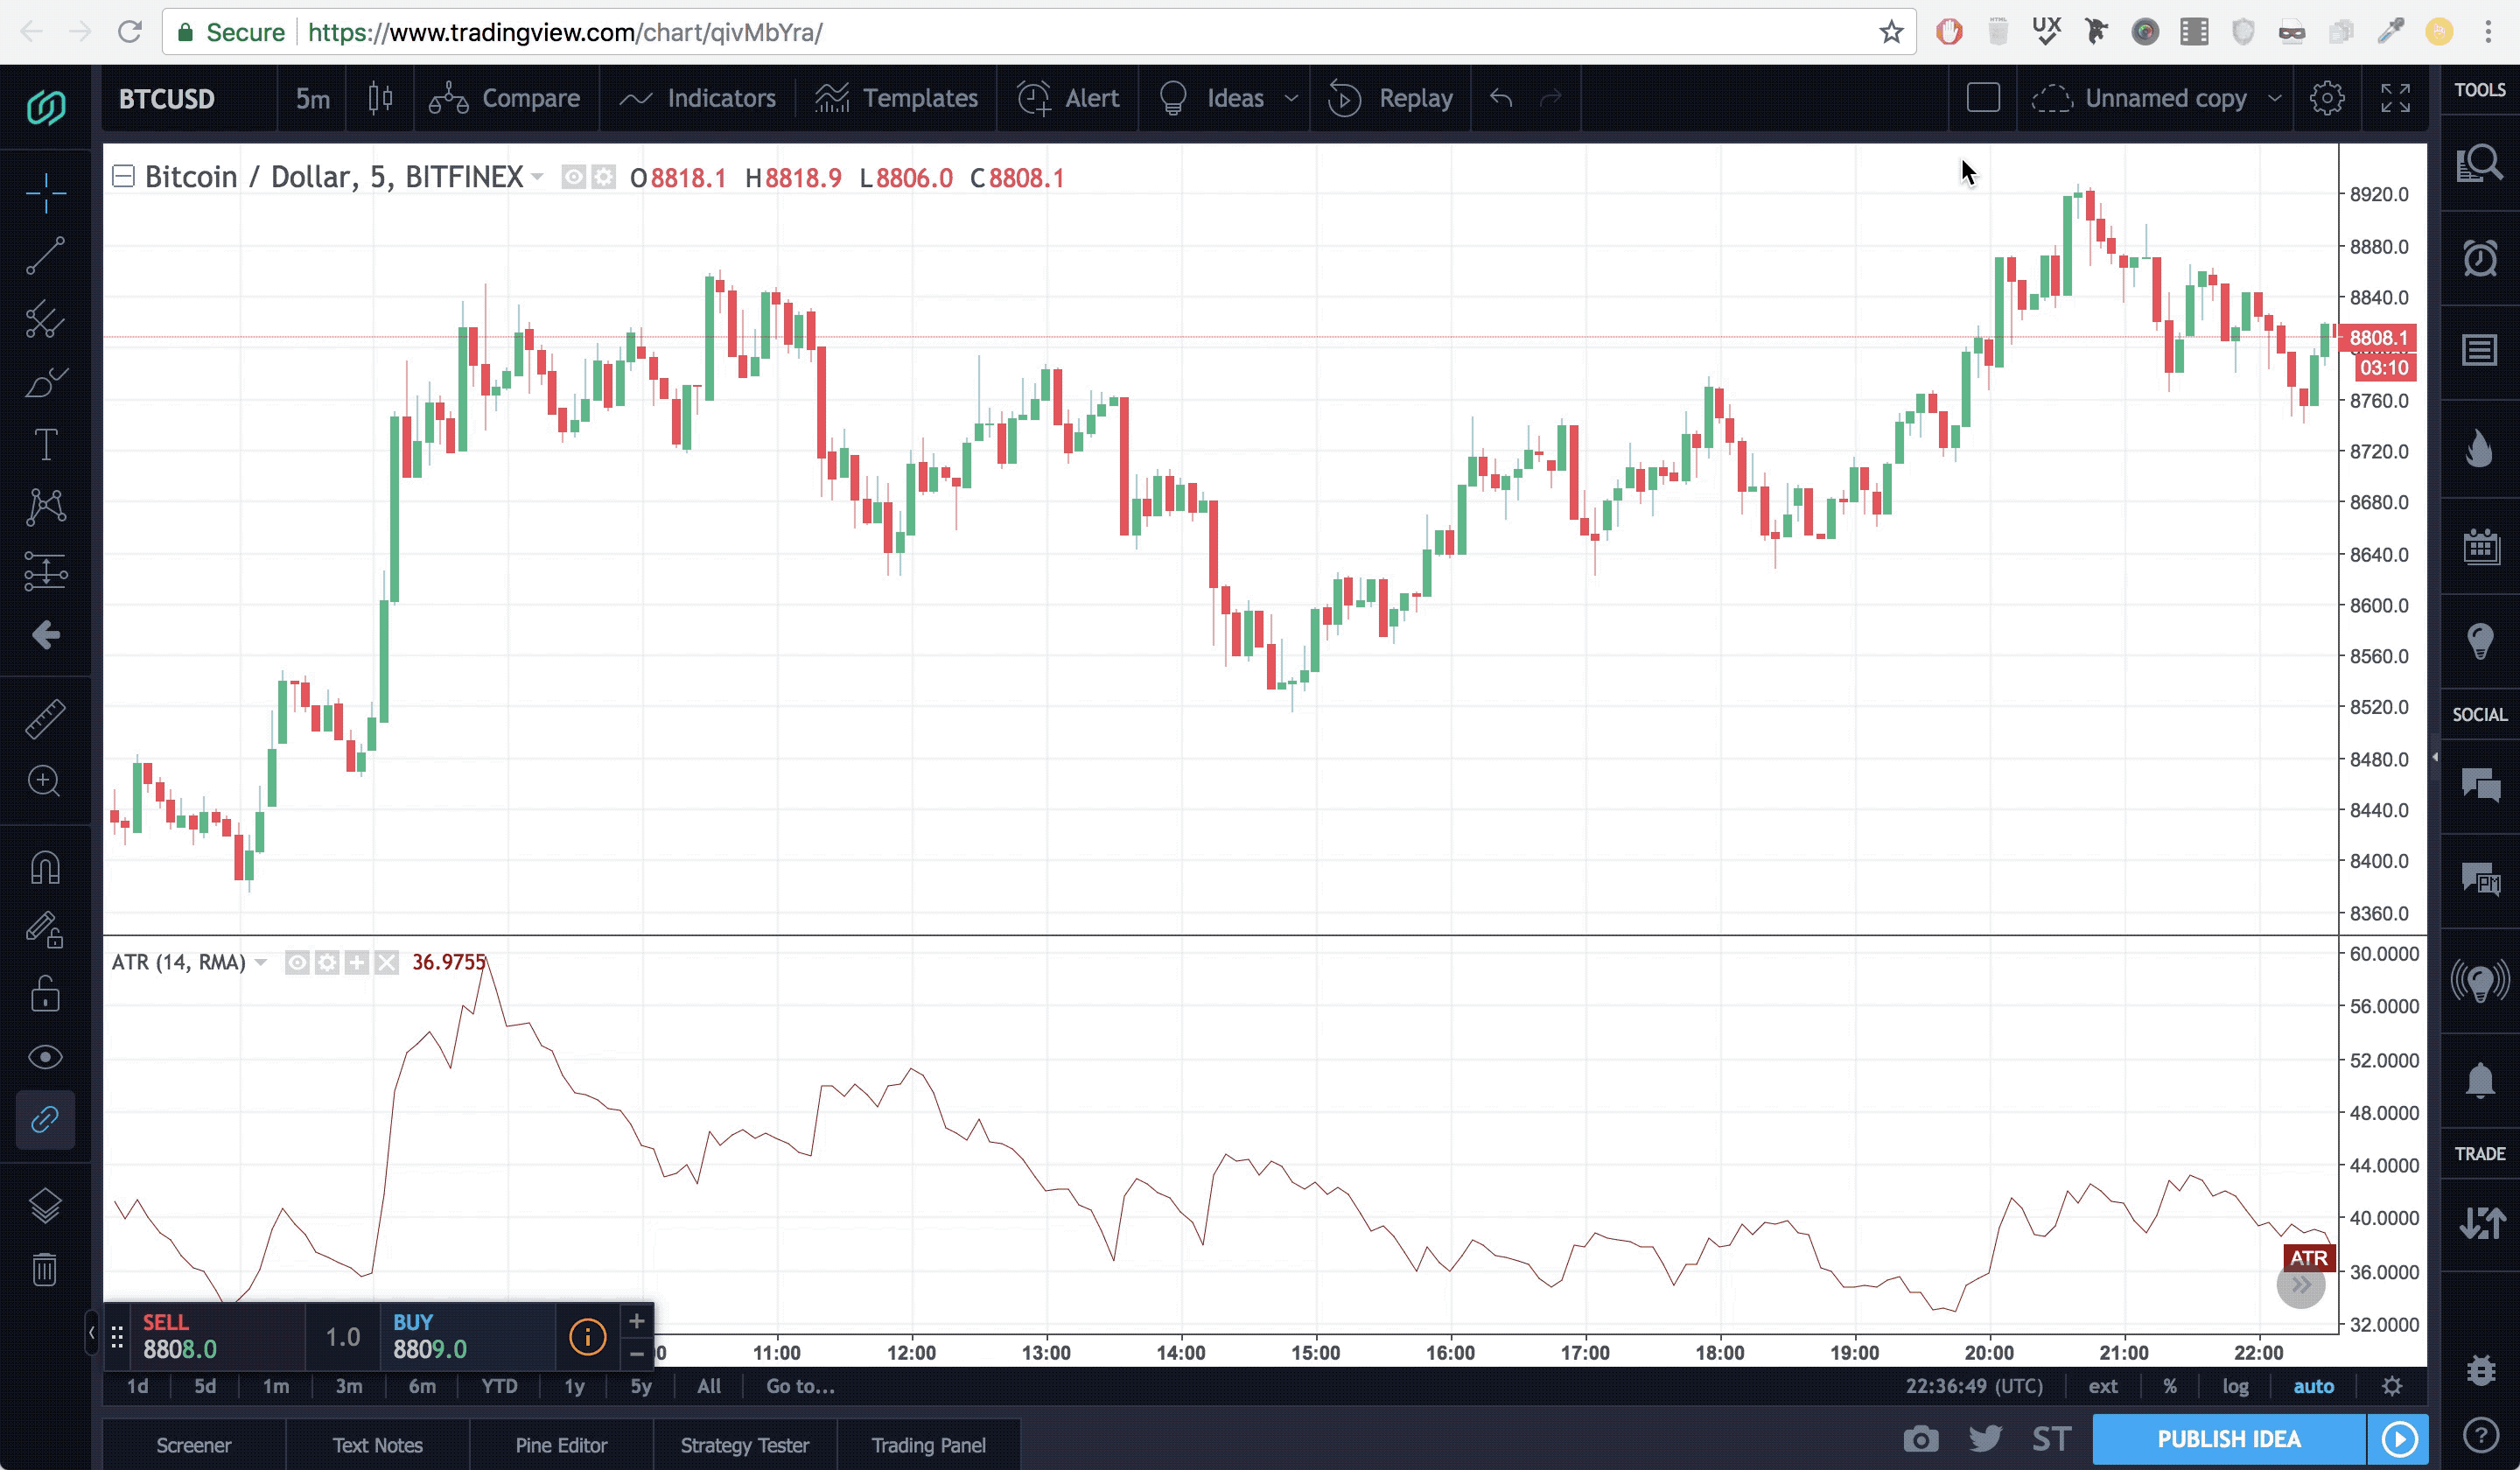Open chart properties gear in top toolbar

click(2327, 98)
